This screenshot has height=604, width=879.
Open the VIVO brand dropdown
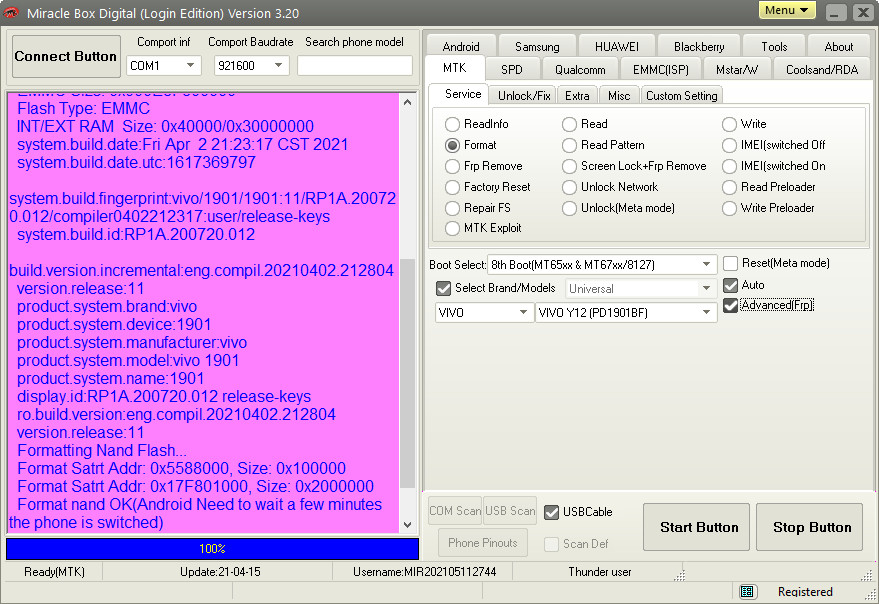point(483,312)
